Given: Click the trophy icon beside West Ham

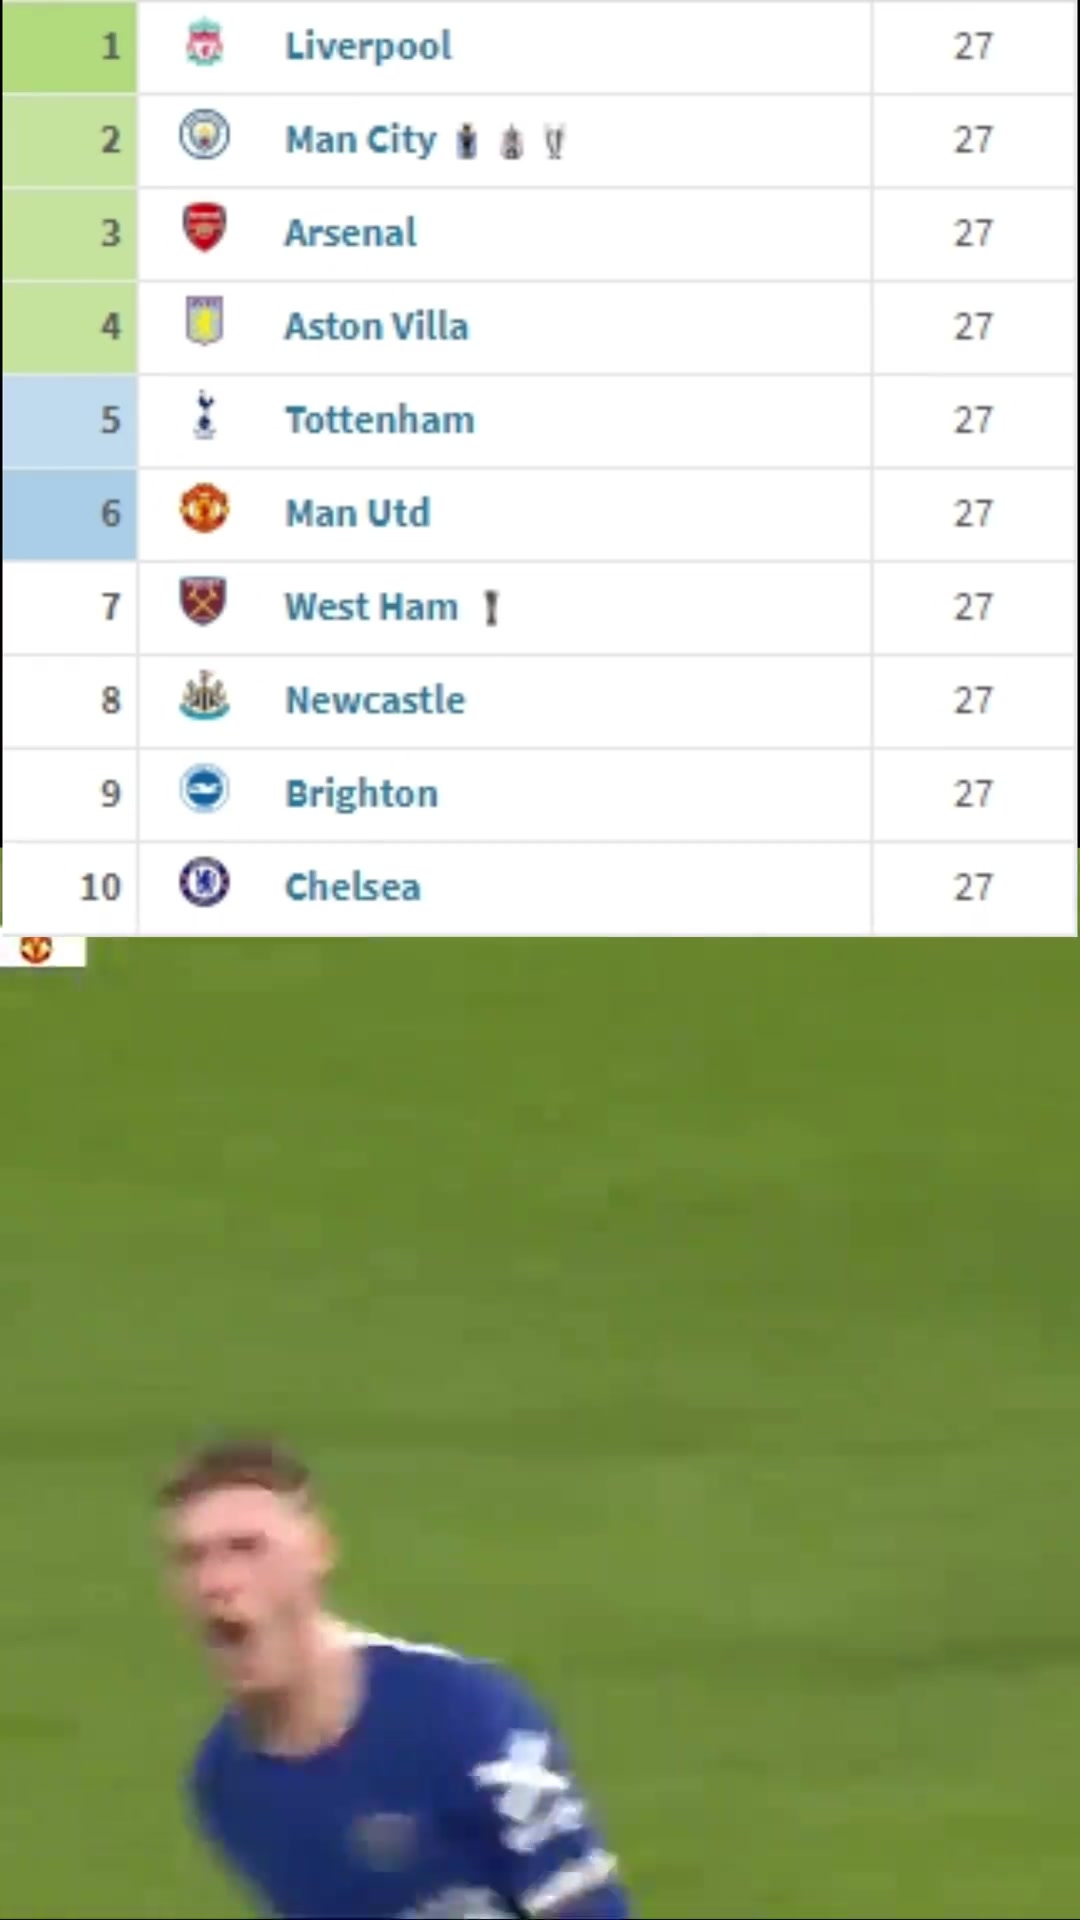Looking at the screenshot, I should tap(491, 608).
